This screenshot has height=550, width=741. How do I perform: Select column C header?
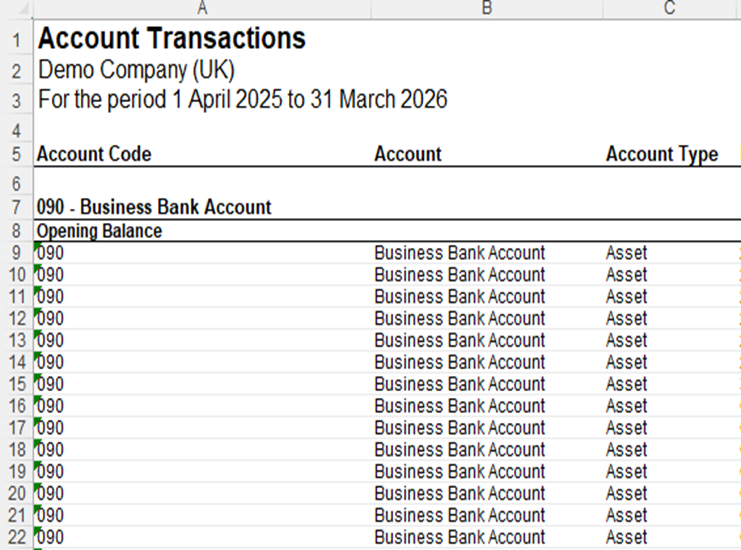(669, 8)
